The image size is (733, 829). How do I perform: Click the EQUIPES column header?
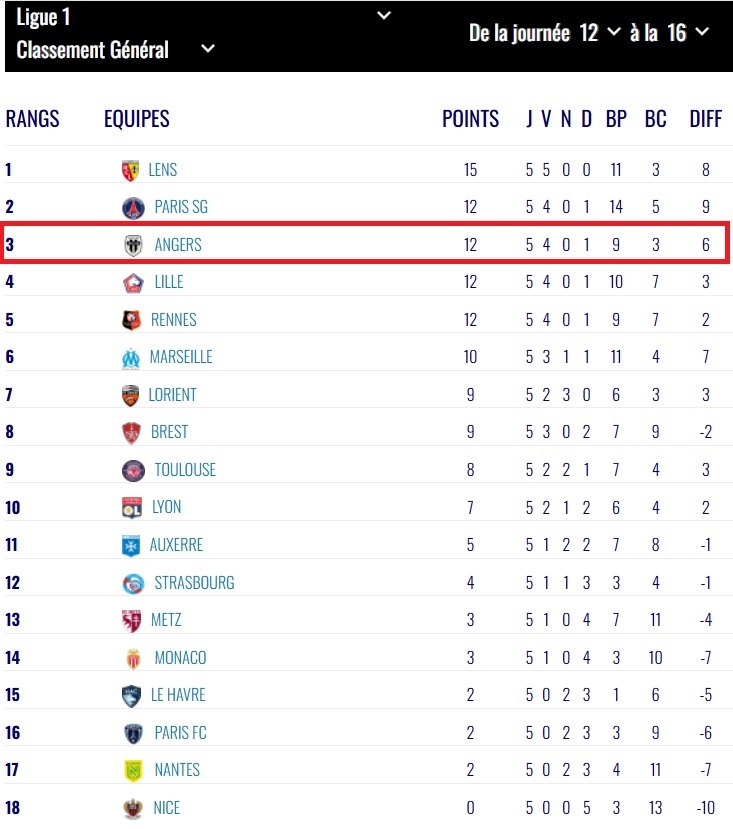[x=137, y=119]
